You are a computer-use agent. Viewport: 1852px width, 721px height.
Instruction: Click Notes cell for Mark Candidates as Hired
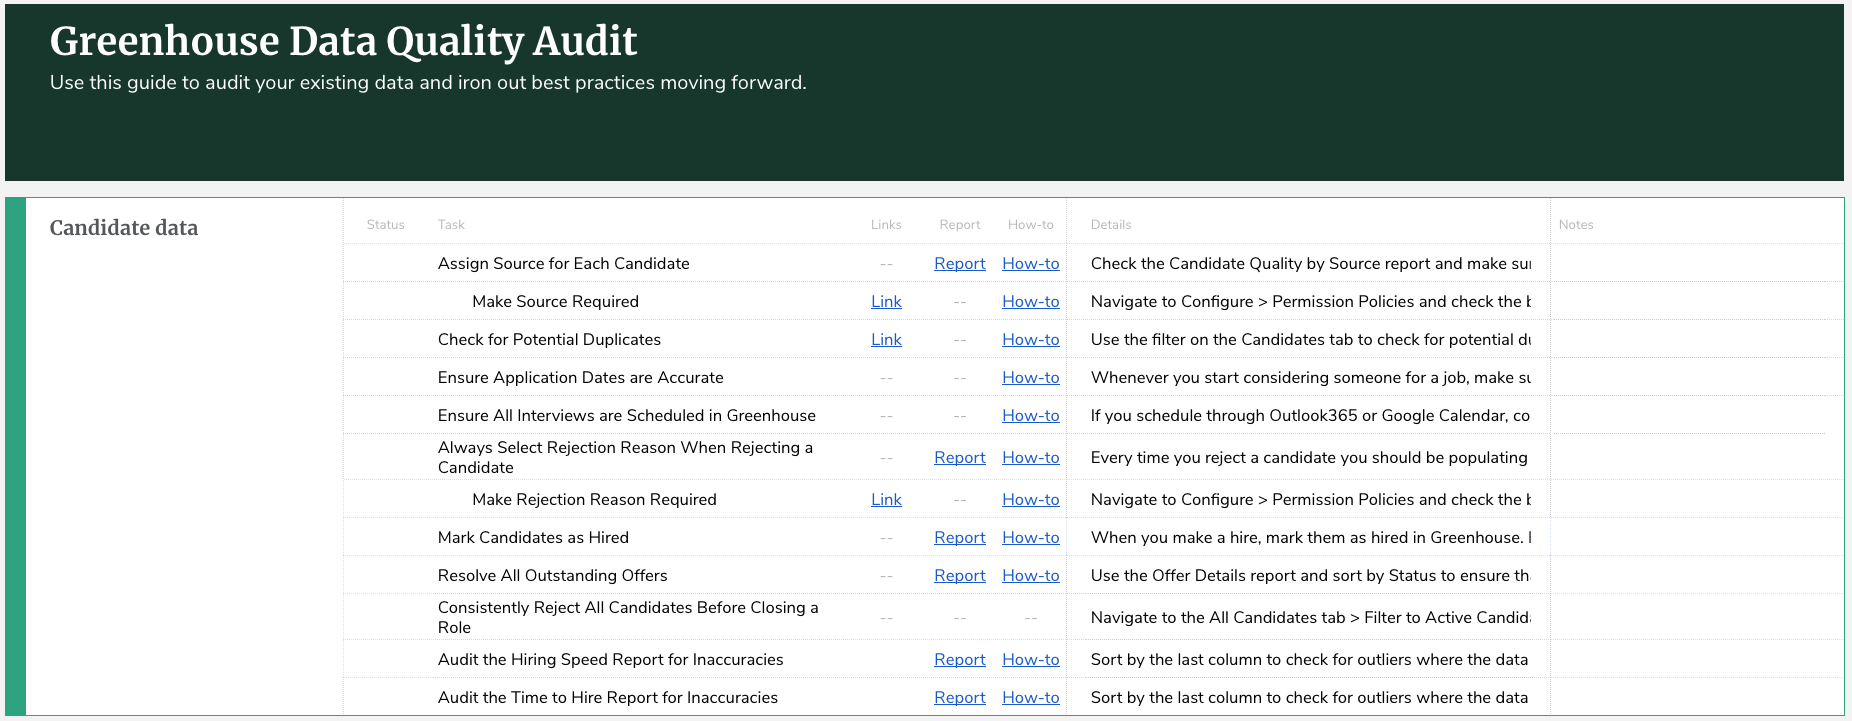pos(1696,537)
